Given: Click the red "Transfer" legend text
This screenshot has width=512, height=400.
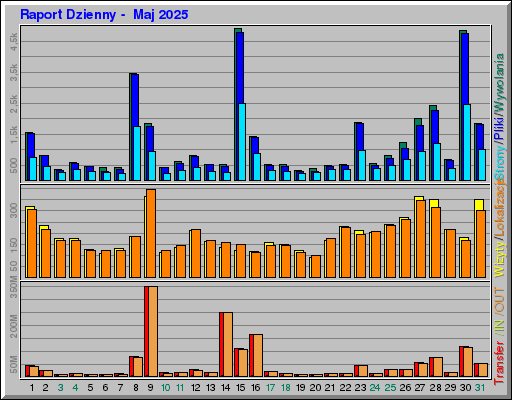Looking at the screenshot, I should 499,362.
